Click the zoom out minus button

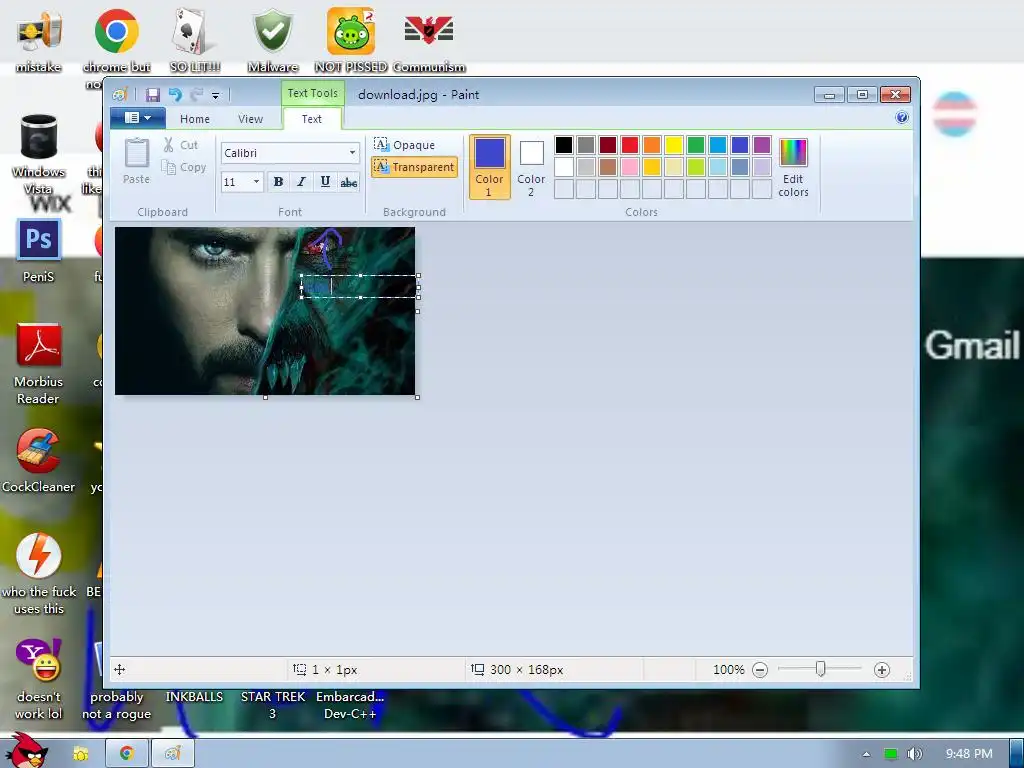point(760,669)
